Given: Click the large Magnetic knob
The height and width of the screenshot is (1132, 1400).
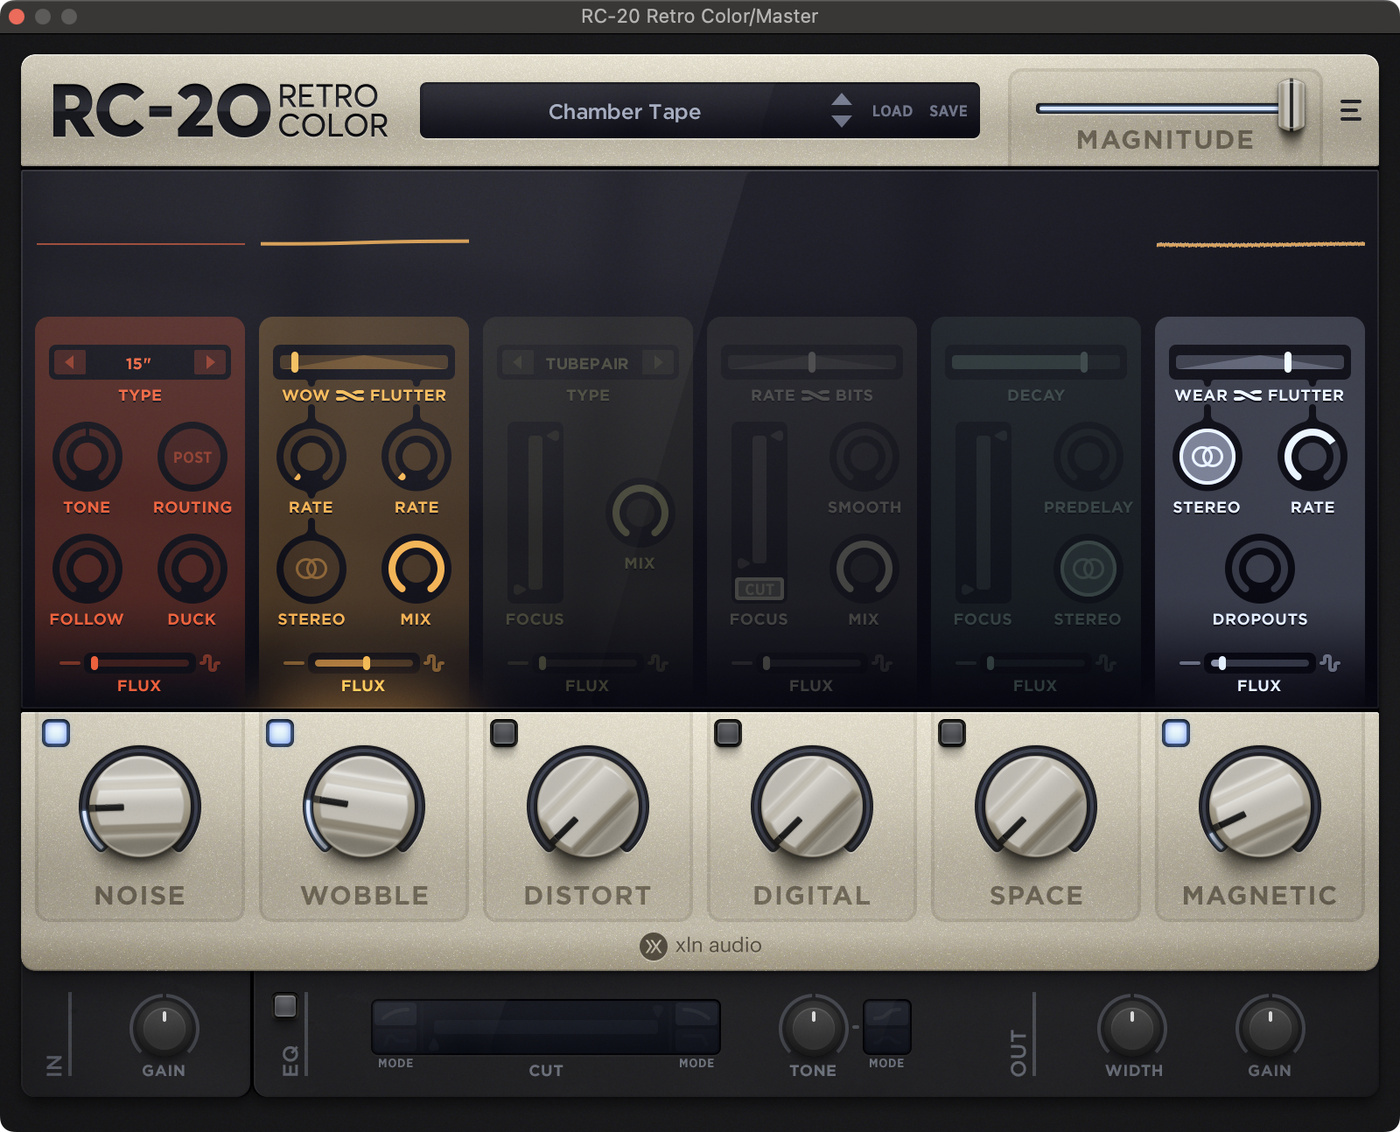Looking at the screenshot, I should 1260,805.
